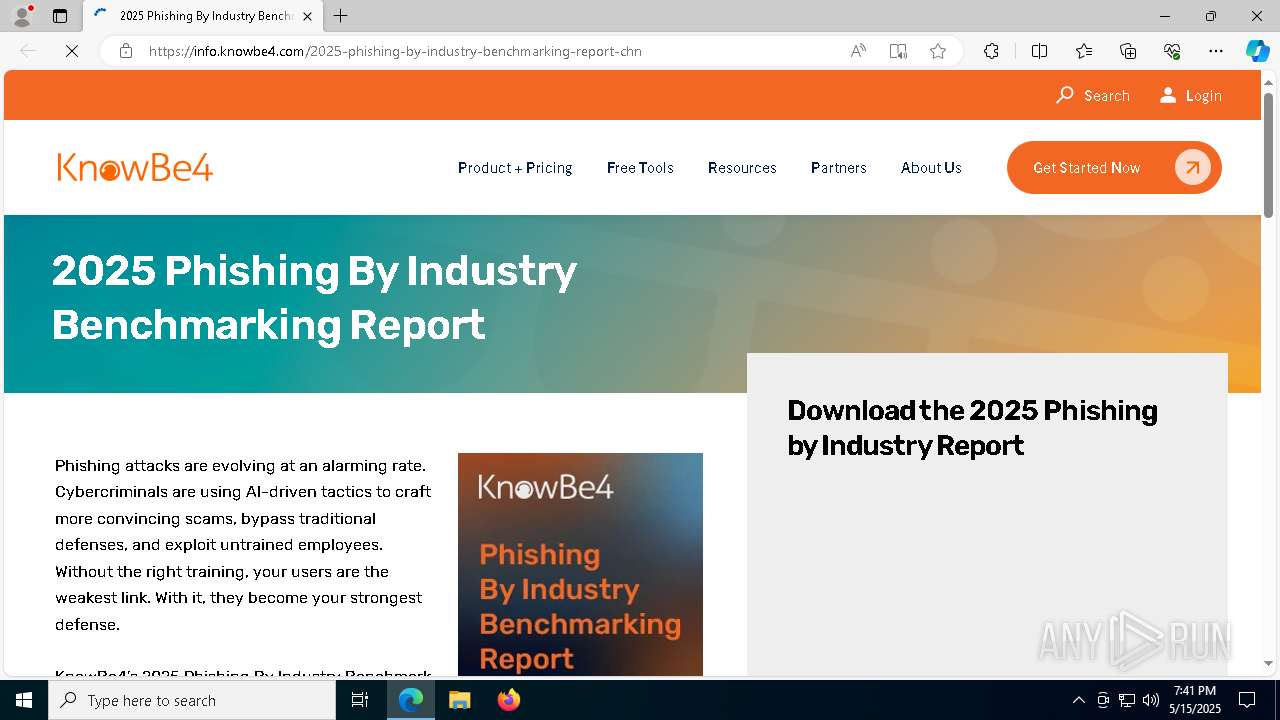Image resolution: width=1280 pixels, height=720 pixels.
Task: Open File Explorer from taskbar
Action: 459,700
